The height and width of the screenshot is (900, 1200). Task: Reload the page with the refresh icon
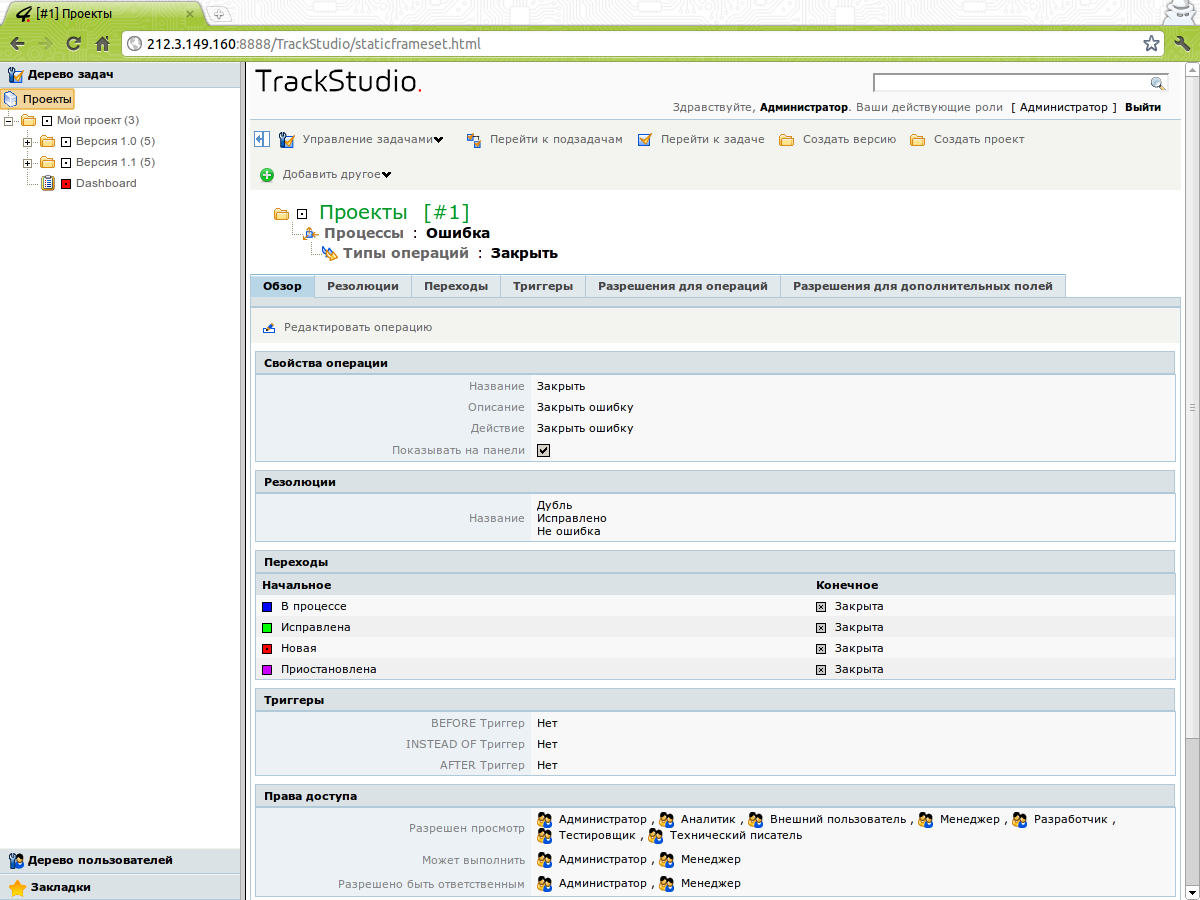click(73, 44)
